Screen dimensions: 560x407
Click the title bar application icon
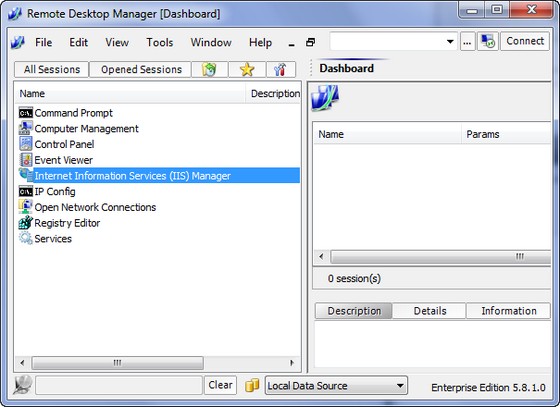click(15, 14)
